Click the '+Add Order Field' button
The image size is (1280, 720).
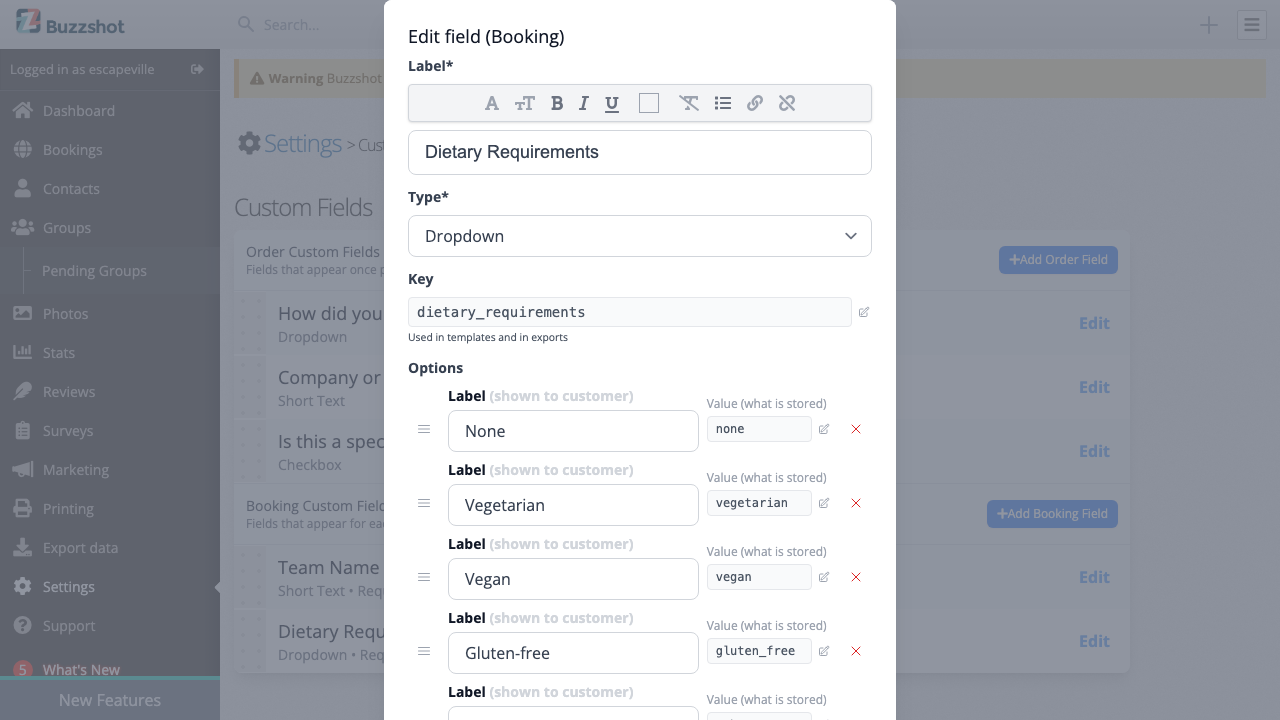(x=1058, y=260)
